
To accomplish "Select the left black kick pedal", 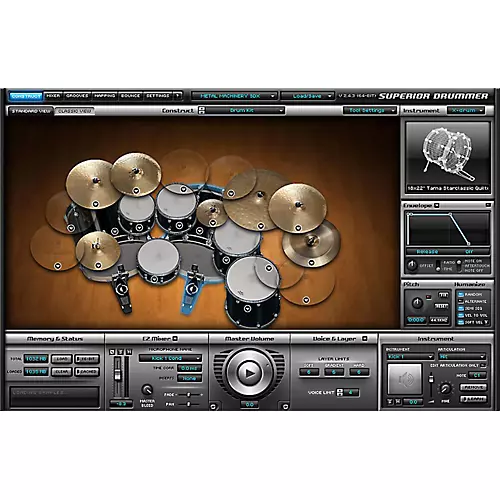I will [x=122, y=289].
